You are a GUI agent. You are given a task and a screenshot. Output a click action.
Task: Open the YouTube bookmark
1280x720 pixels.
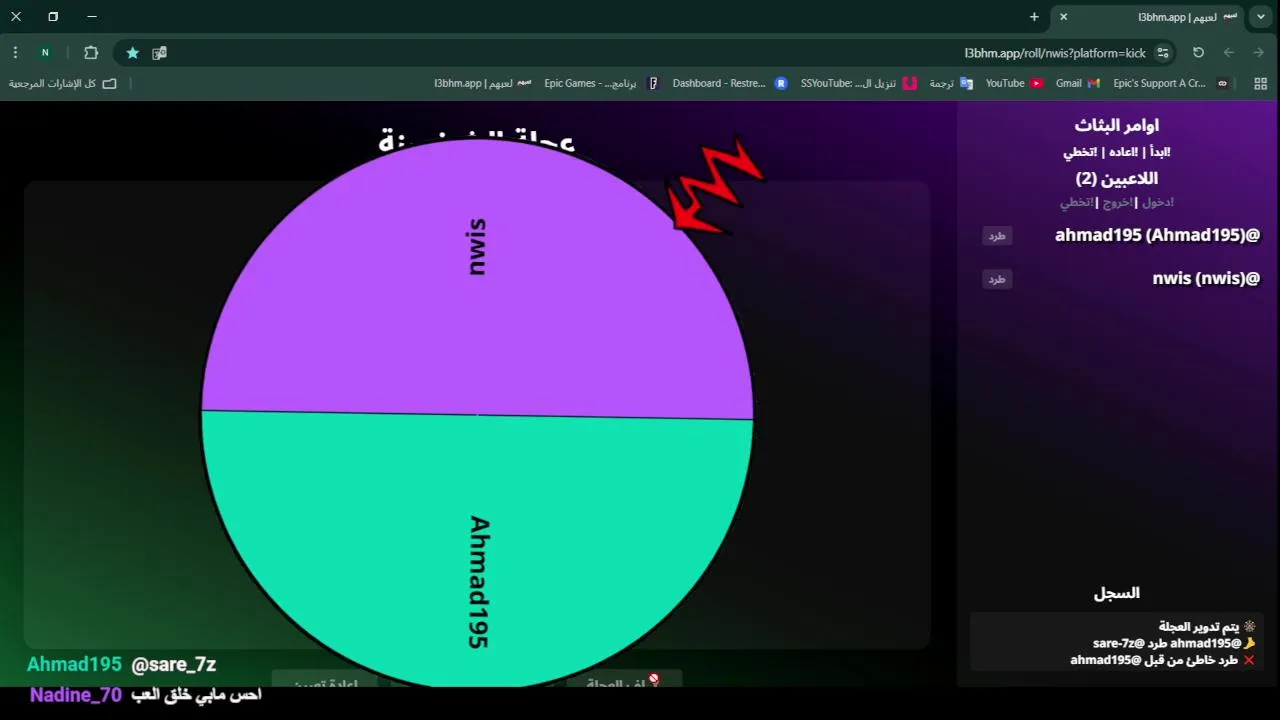tap(1014, 83)
